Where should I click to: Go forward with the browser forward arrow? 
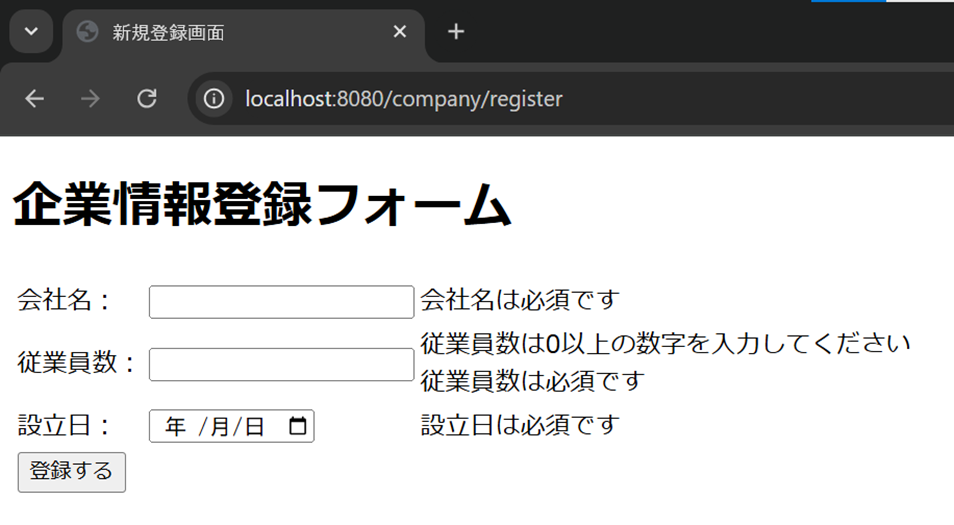(90, 99)
